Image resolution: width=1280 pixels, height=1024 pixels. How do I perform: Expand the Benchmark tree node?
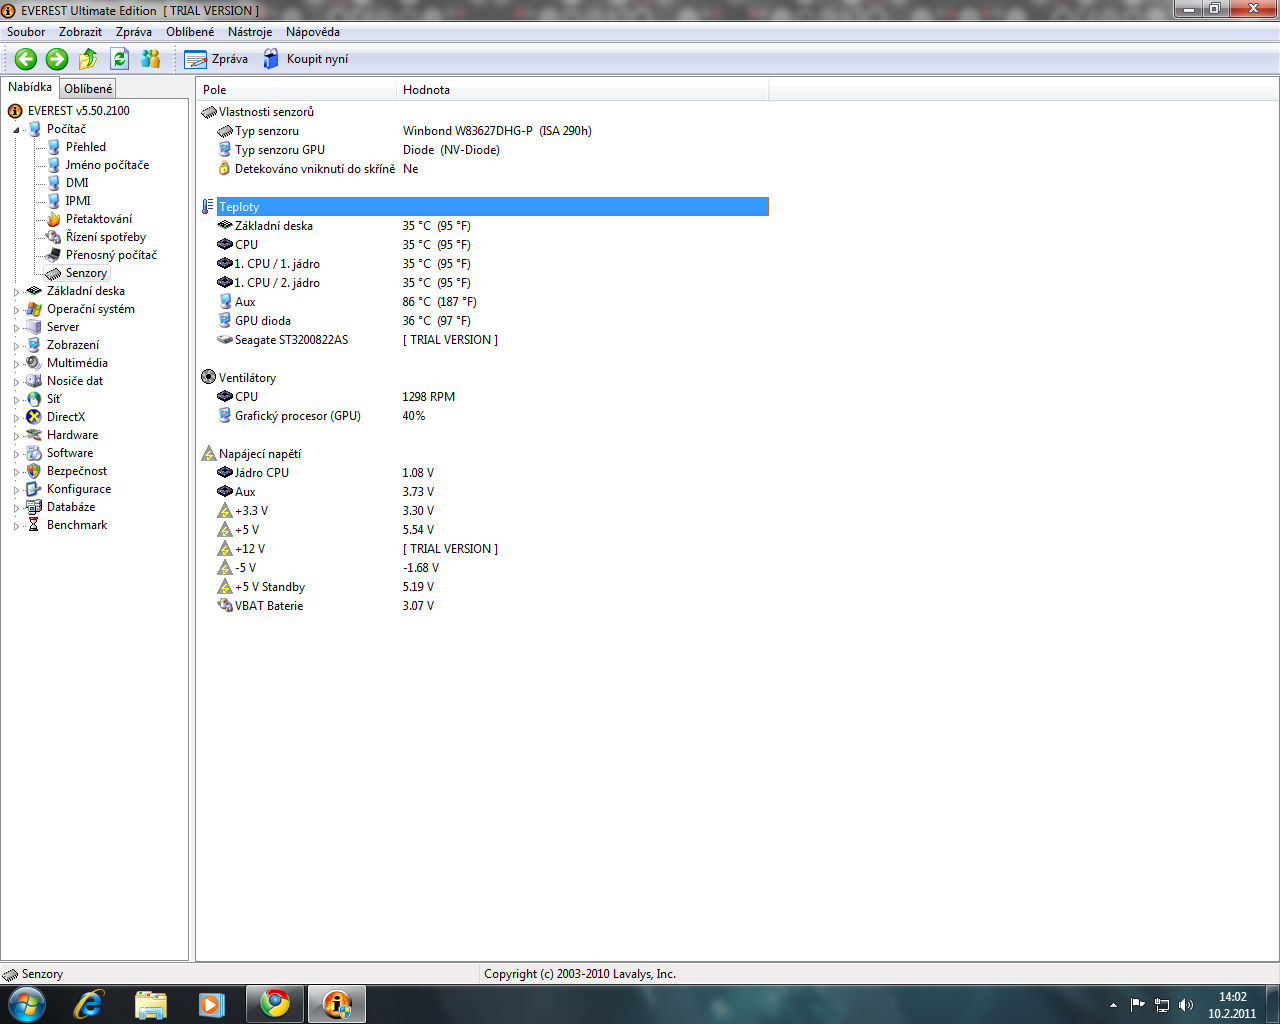pos(17,526)
